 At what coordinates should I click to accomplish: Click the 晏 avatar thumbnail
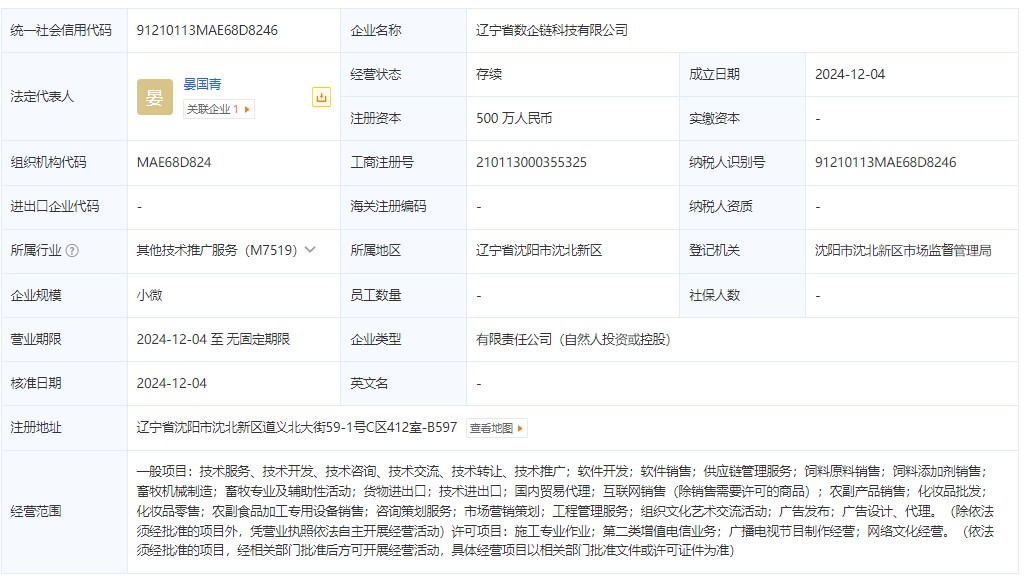(155, 97)
